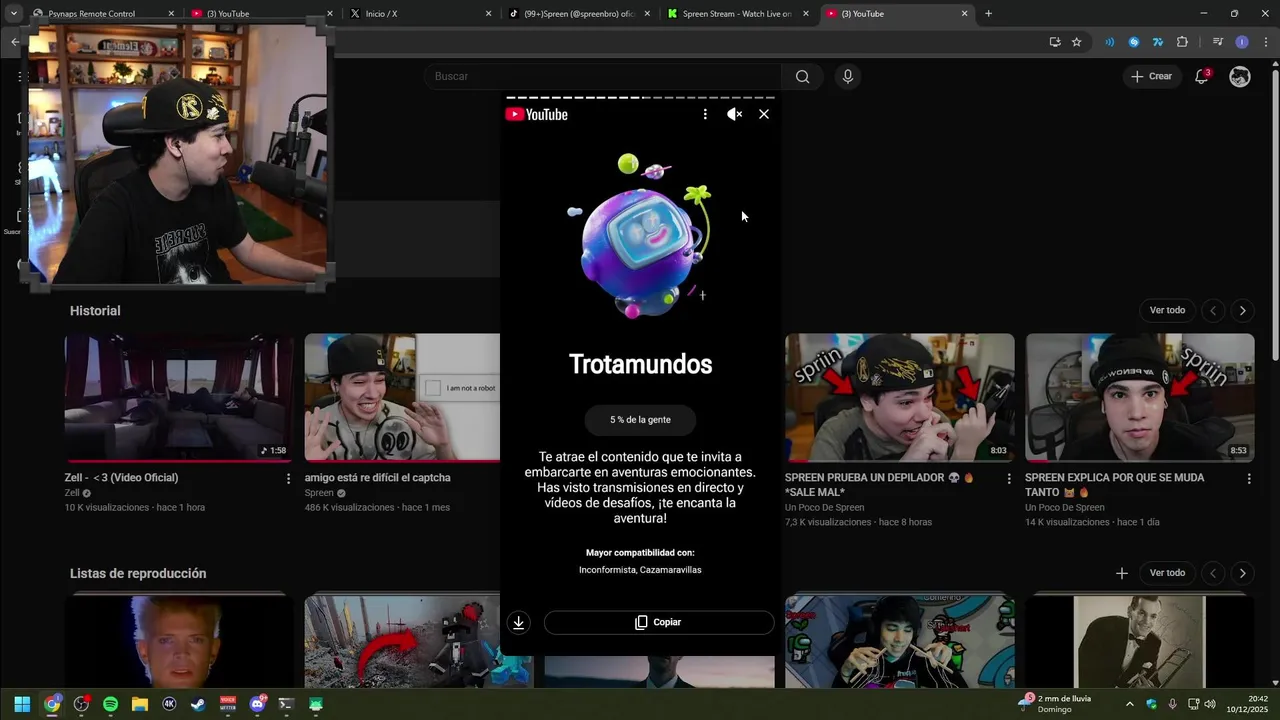The width and height of the screenshot is (1280, 720).
Task: Open the Recap story three-dot options menu
Action: [x=705, y=114]
